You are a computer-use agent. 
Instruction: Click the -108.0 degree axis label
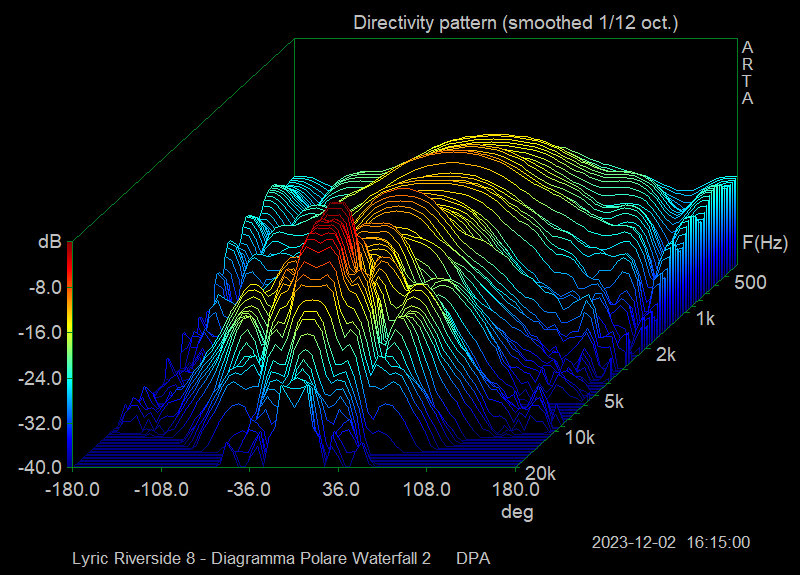pos(161,490)
